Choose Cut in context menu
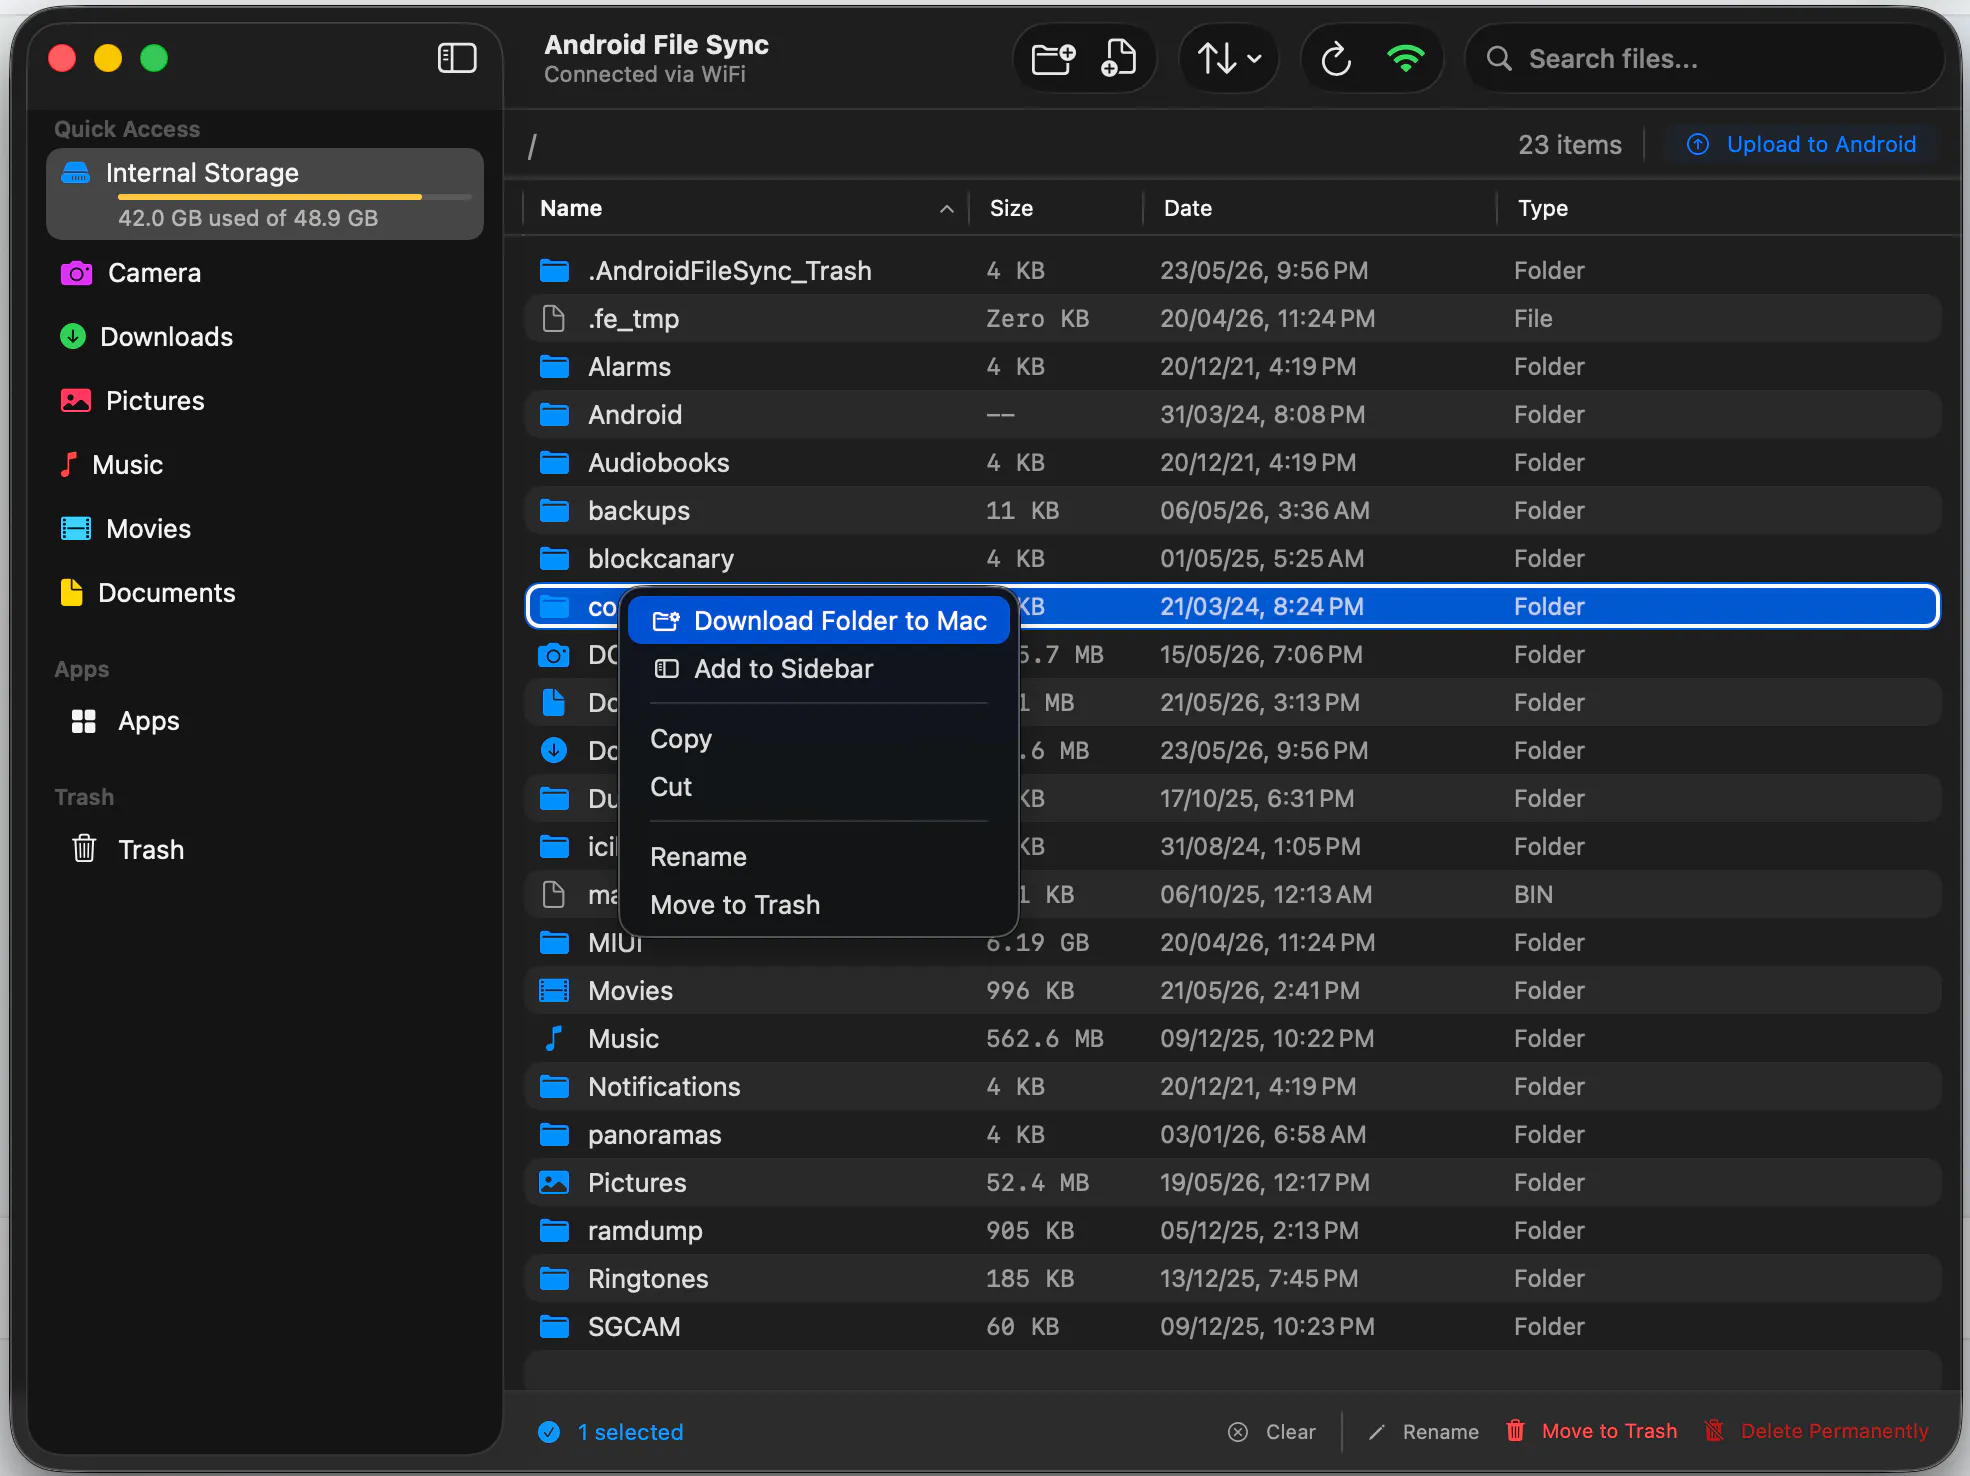1970x1476 pixels. (x=819, y=787)
